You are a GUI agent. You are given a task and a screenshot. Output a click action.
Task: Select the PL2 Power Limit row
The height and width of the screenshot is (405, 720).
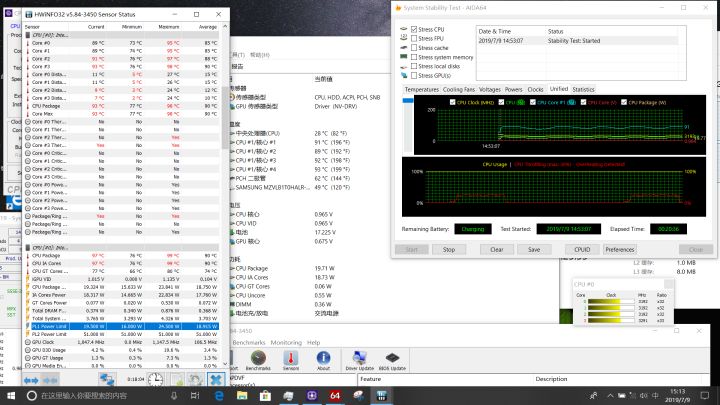tap(121, 334)
